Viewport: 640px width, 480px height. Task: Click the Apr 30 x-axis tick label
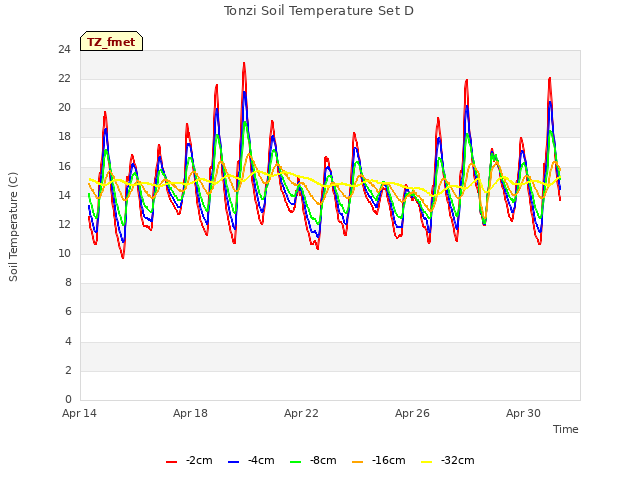523,413
